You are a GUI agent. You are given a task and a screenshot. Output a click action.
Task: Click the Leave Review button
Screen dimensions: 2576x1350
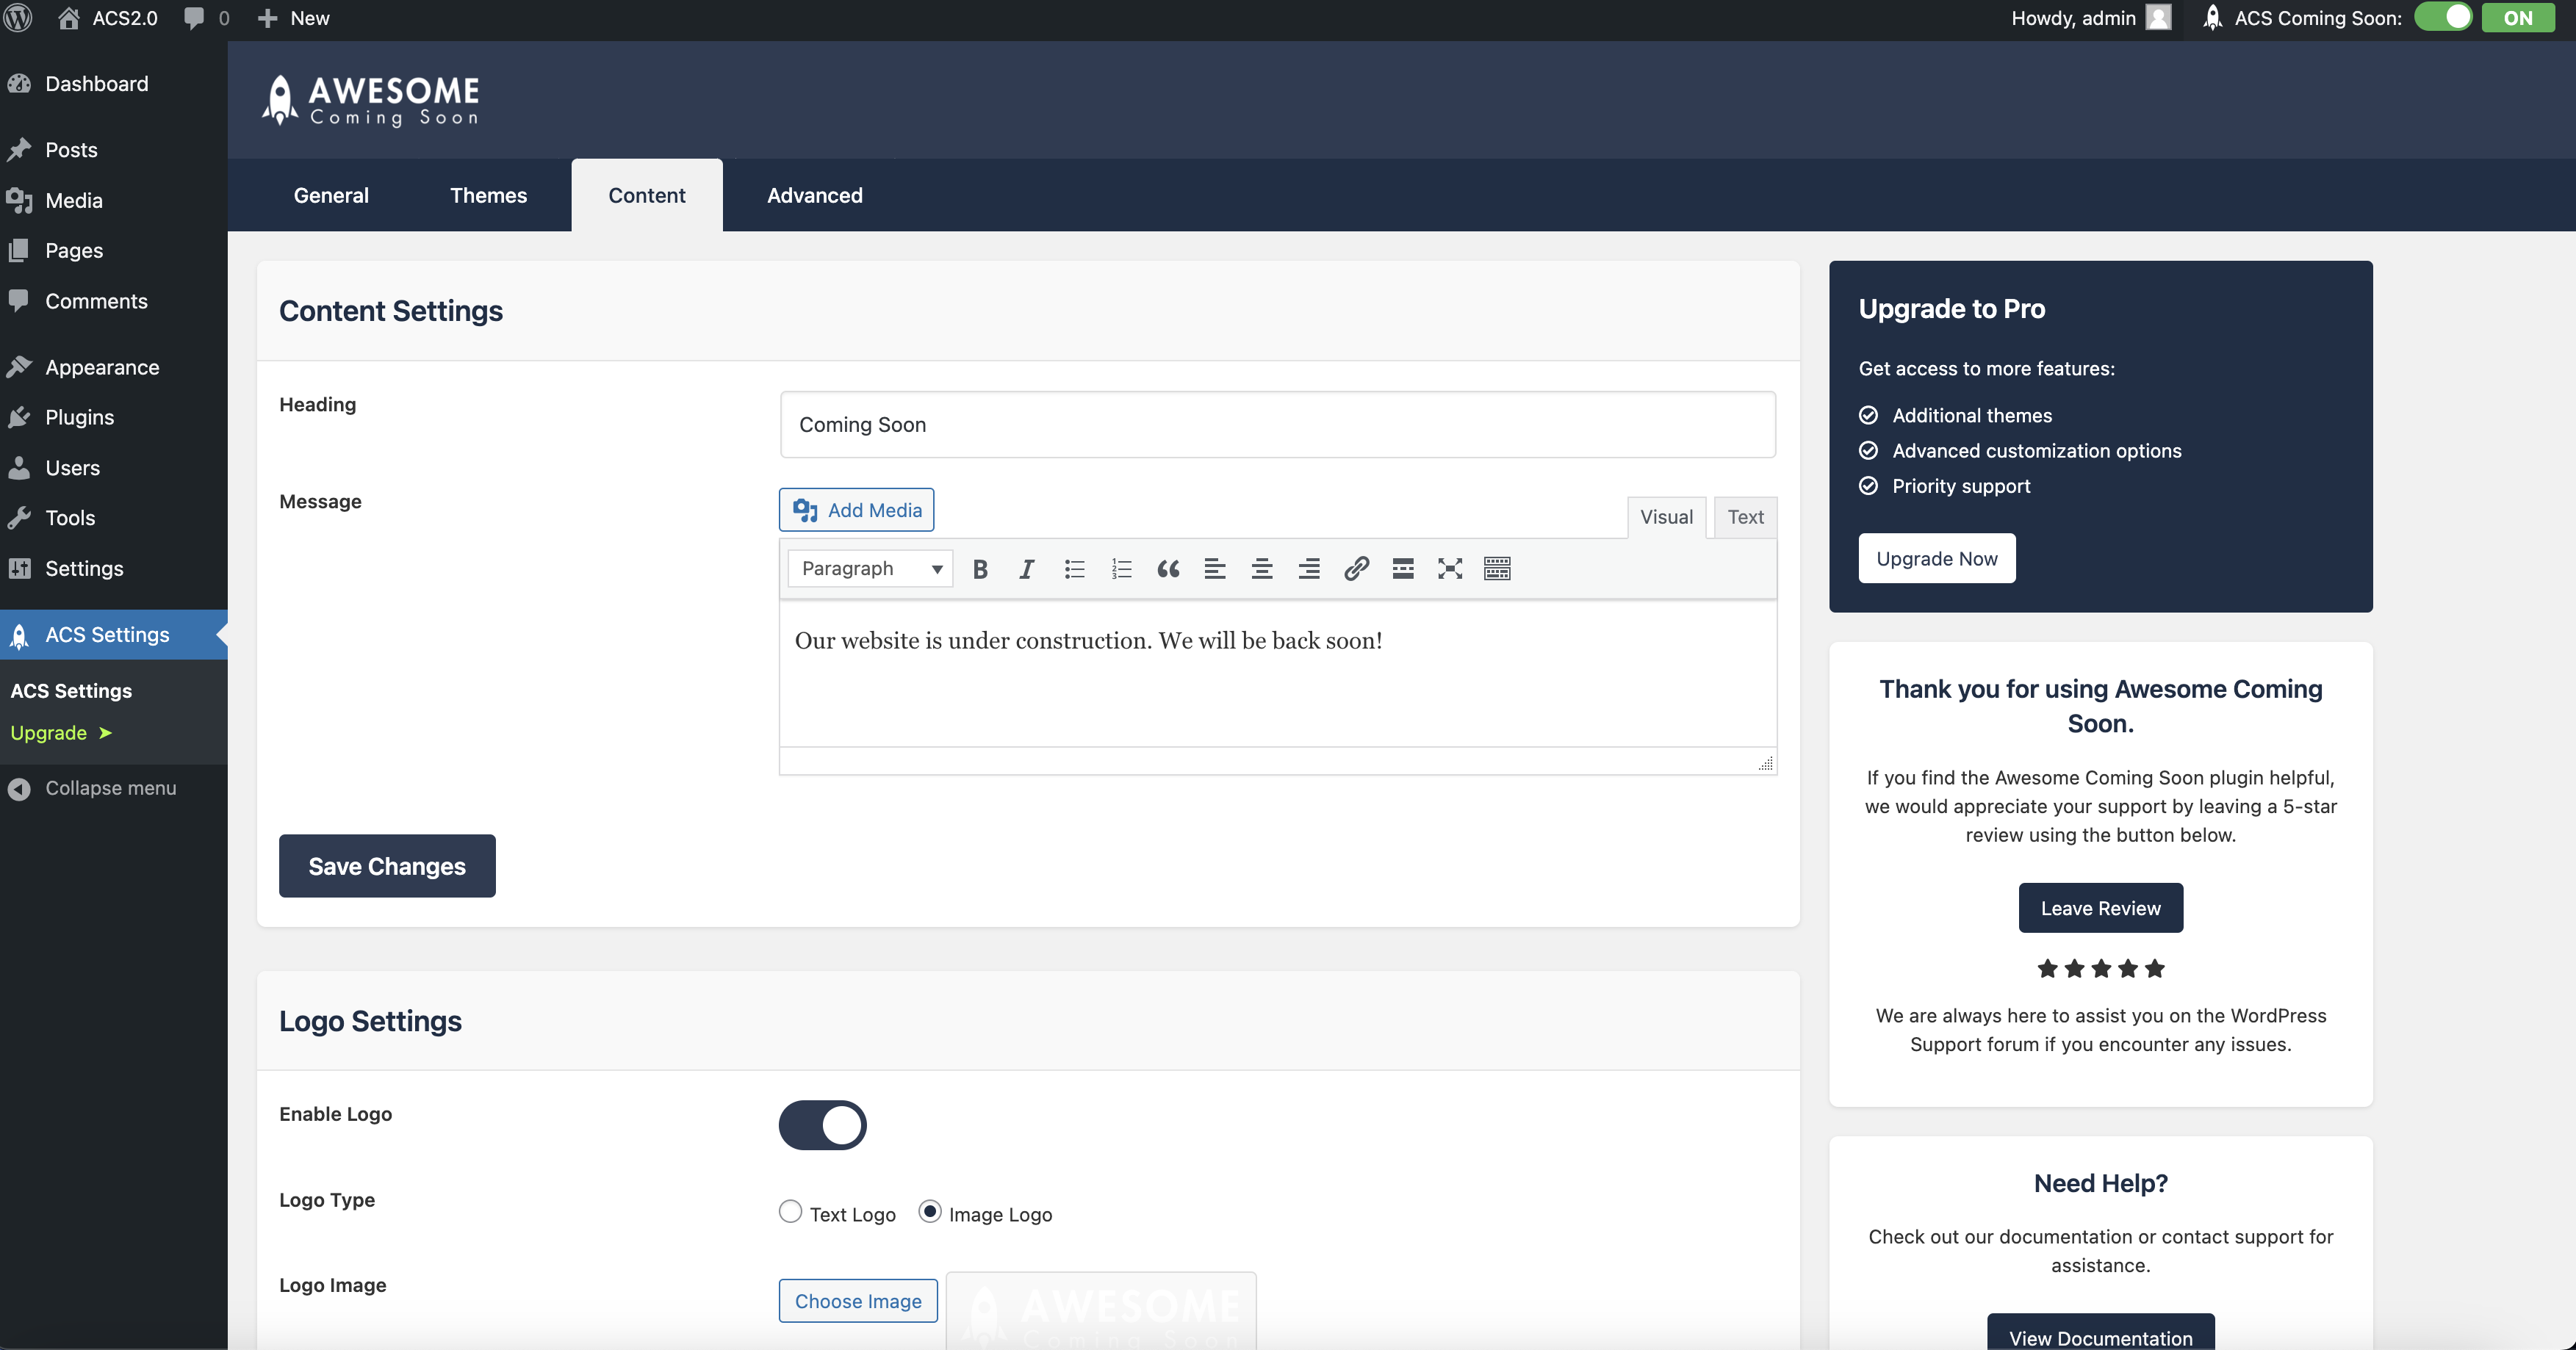click(2101, 908)
